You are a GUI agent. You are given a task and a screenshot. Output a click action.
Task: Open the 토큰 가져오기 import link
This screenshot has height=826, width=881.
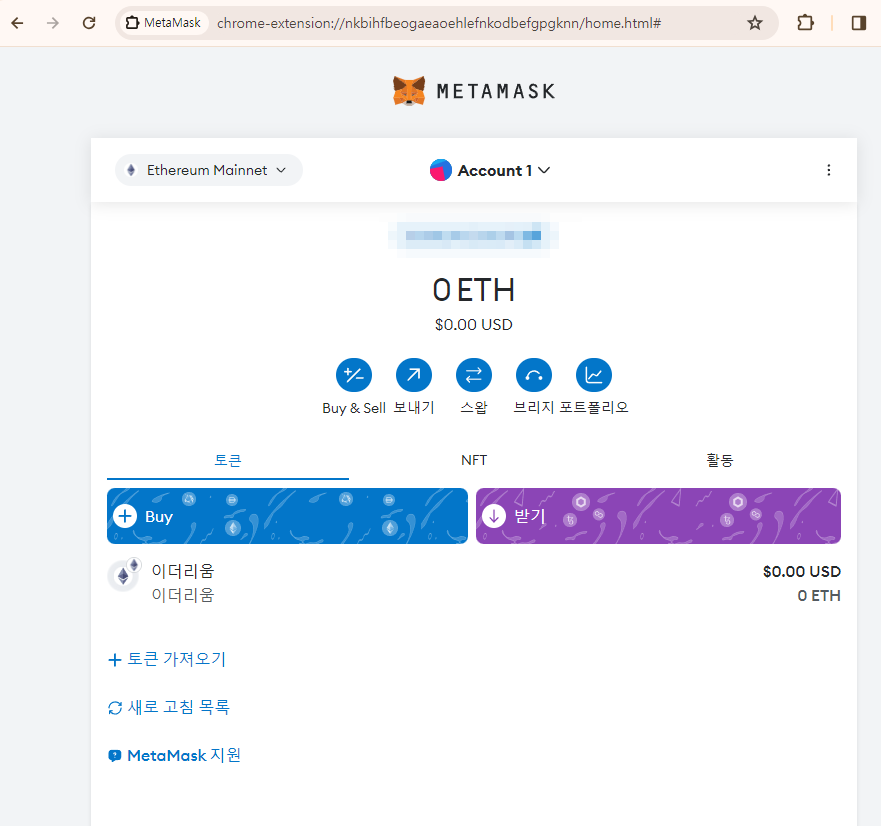click(166, 659)
